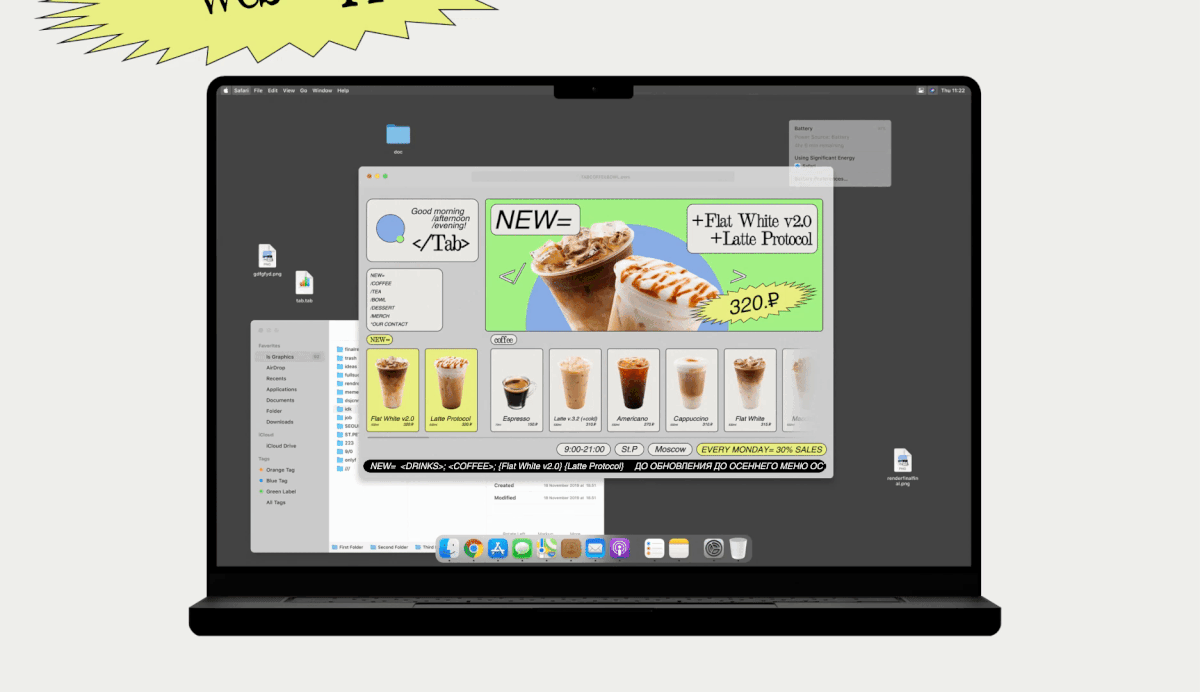This screenshot has width=1200, height=692.
Task: Select AirDrop in the Finder sidebar
Action: tap(275, 368)
